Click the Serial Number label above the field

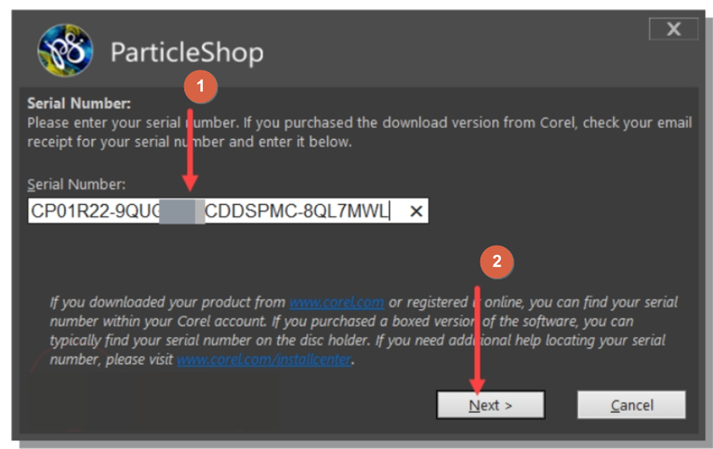[x=77, y=184]
